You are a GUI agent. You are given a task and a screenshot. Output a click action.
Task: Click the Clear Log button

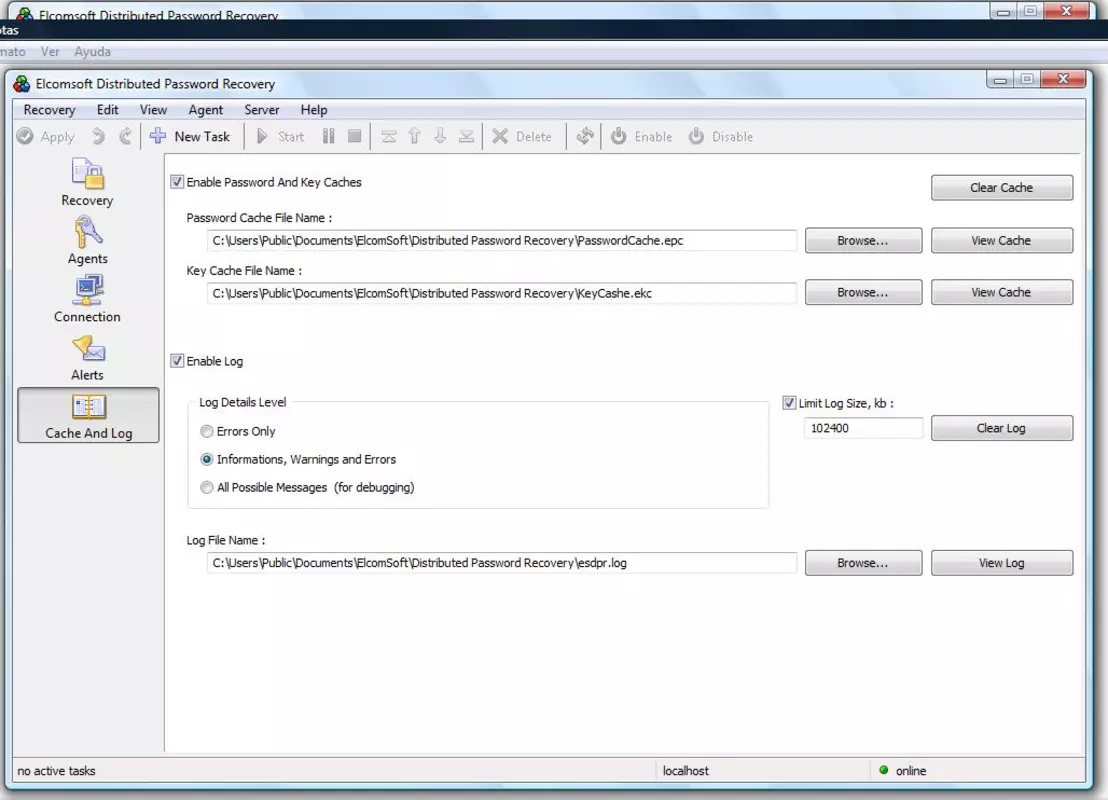click(1001, 428)
